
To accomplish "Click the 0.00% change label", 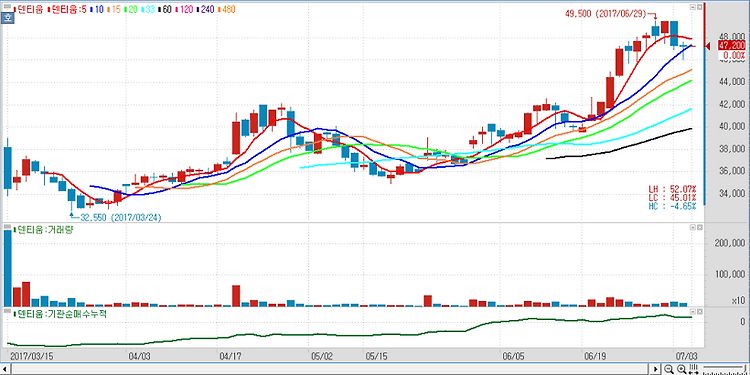I will tap(733, 55).
